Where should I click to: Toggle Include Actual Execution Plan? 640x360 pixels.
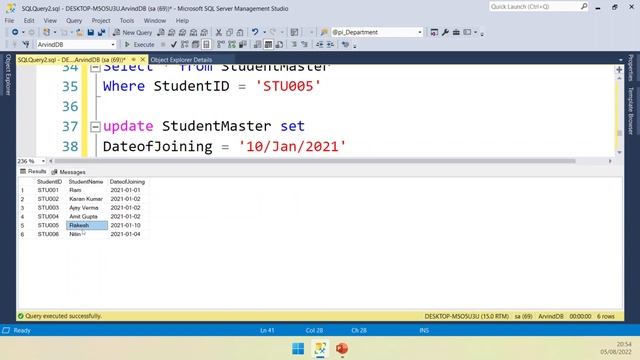221,44
